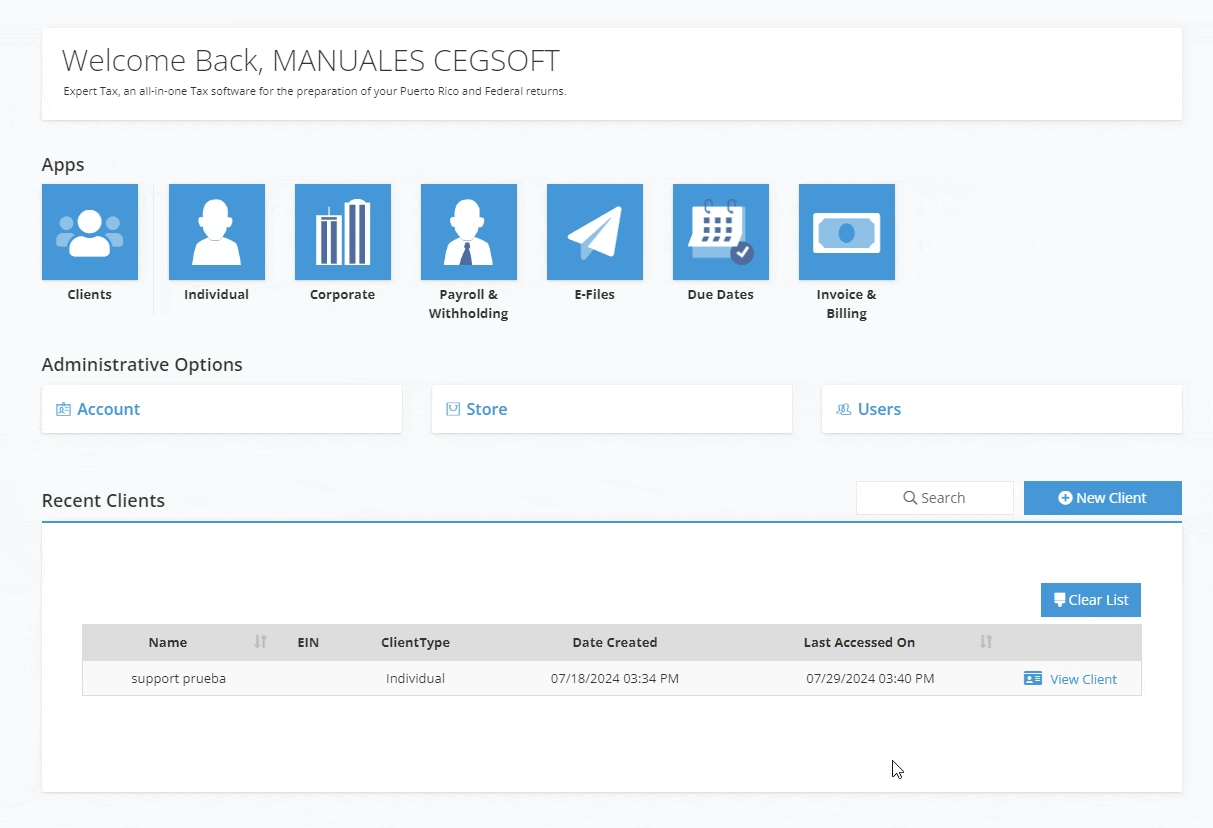Launch the Corporate buildings app icon
Viewport: 1213px width, 828px height.
[x=342, y=232]
